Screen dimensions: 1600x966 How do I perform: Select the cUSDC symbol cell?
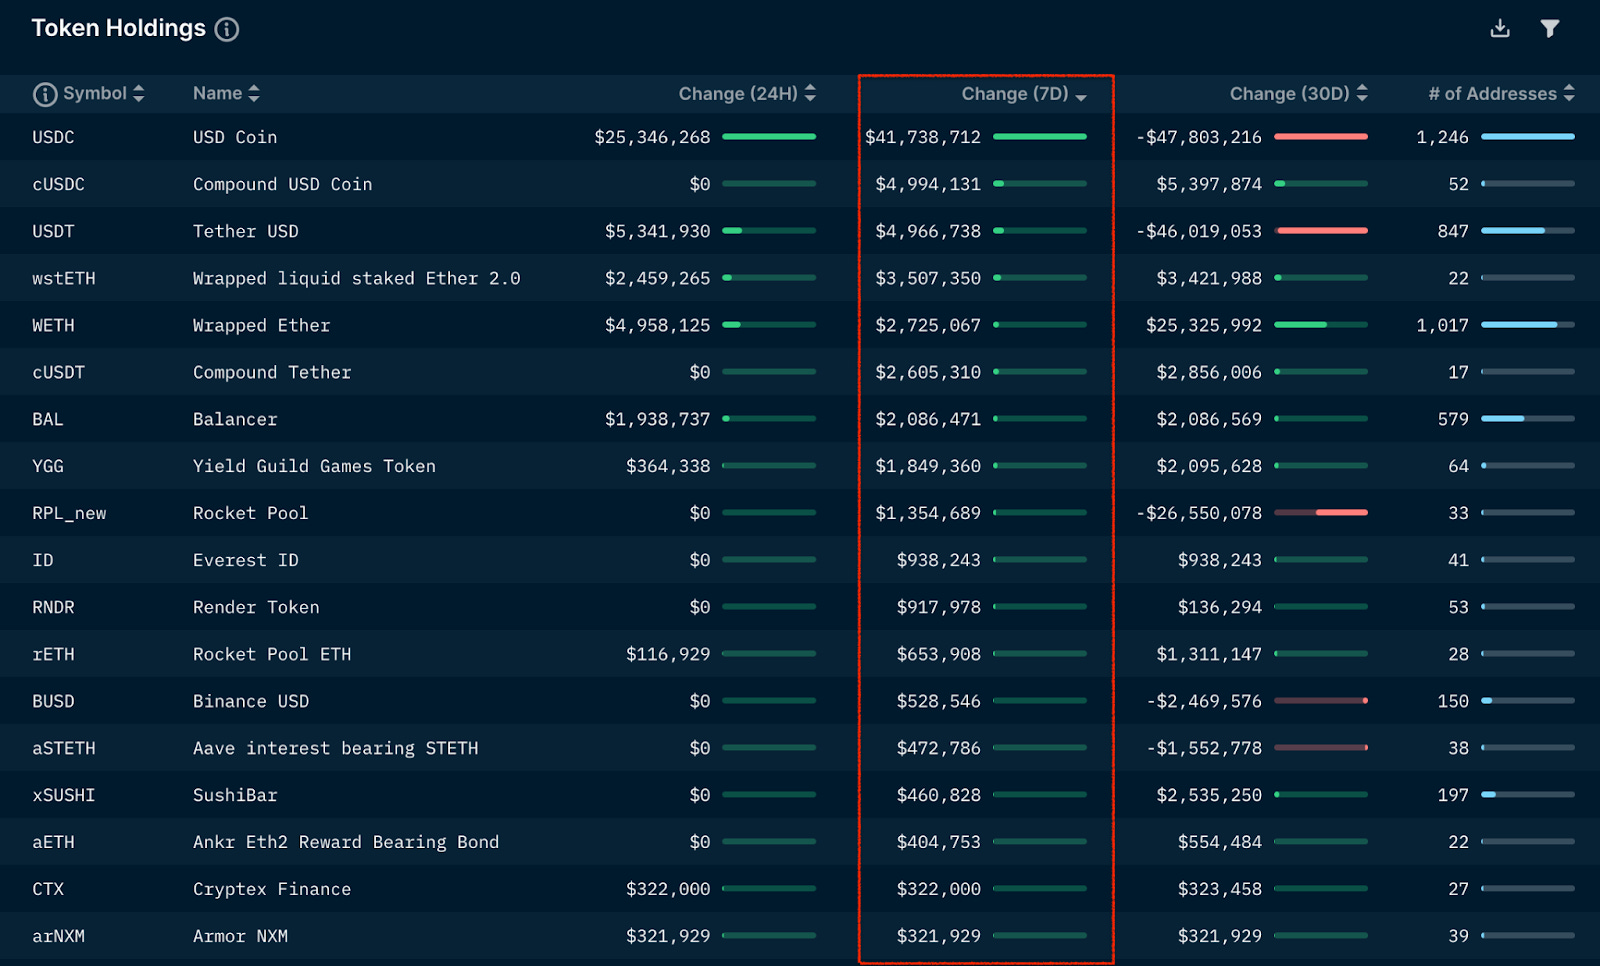click(x=58, y=184)
